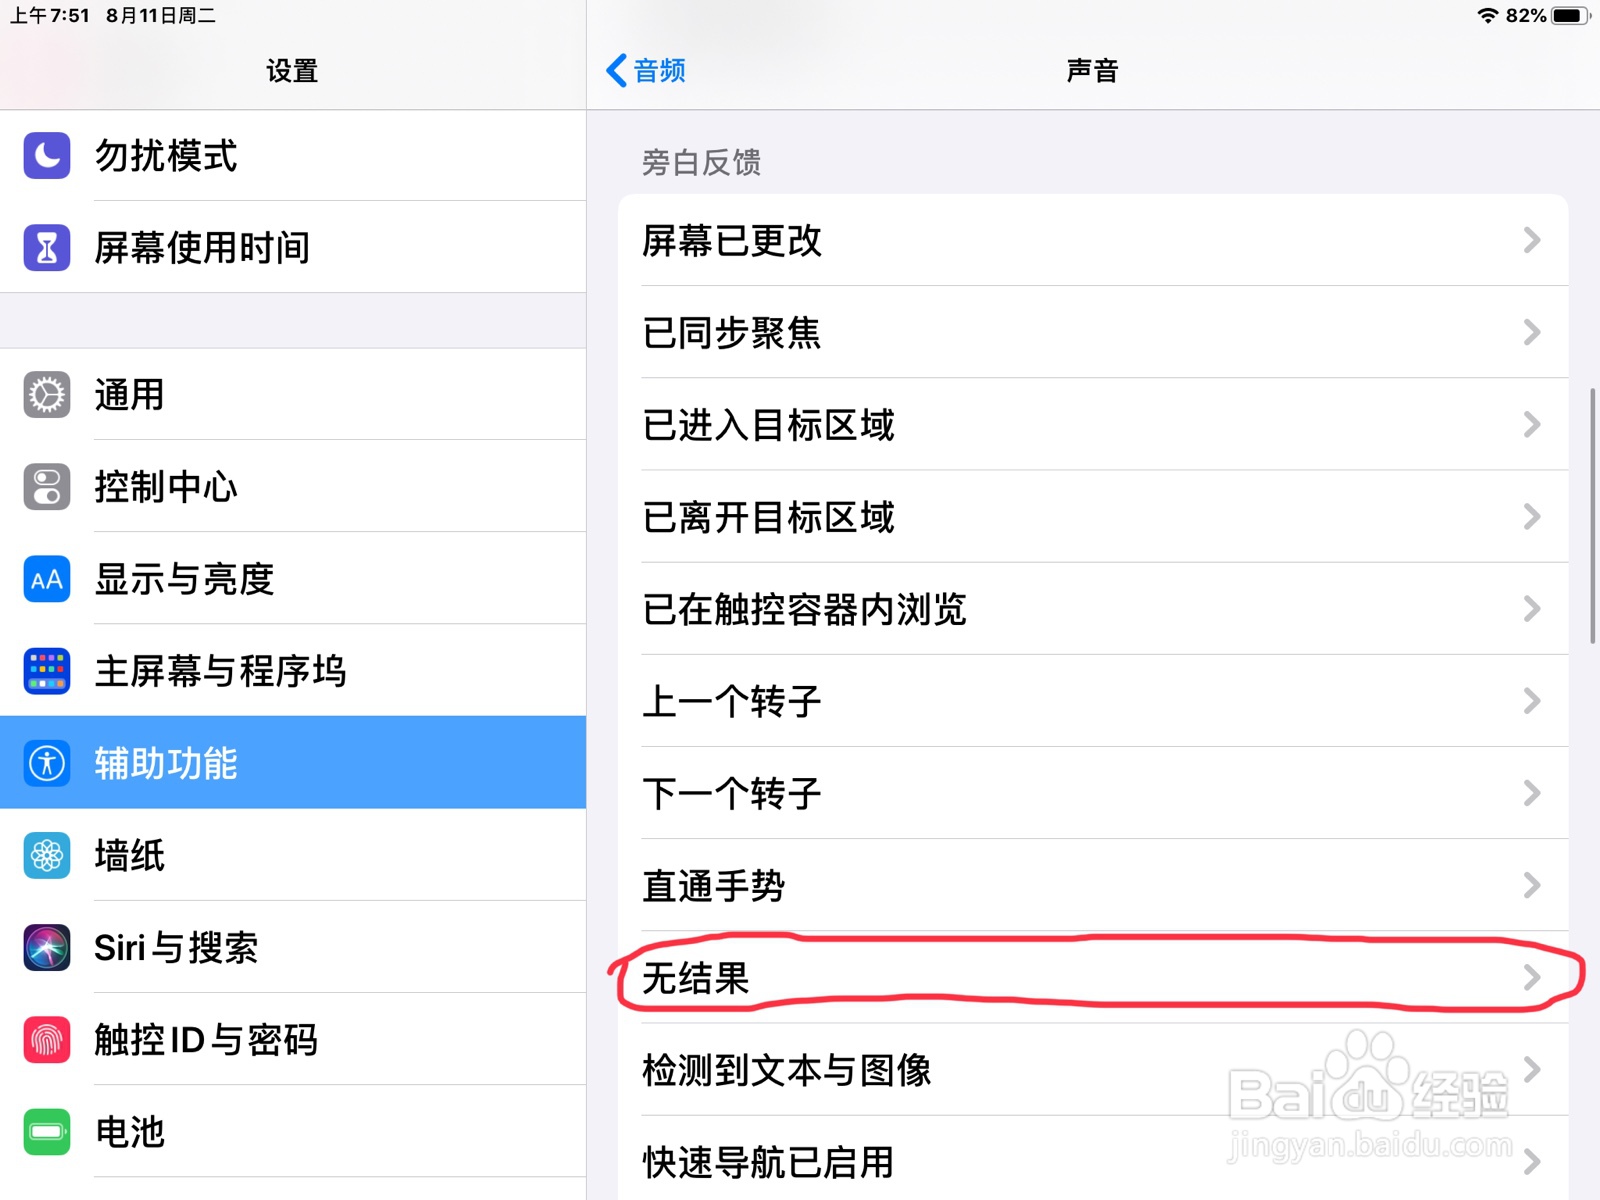Open the 无结果 chevron arrow
Screen dimensions: 1600x1200
(1532, 977)
